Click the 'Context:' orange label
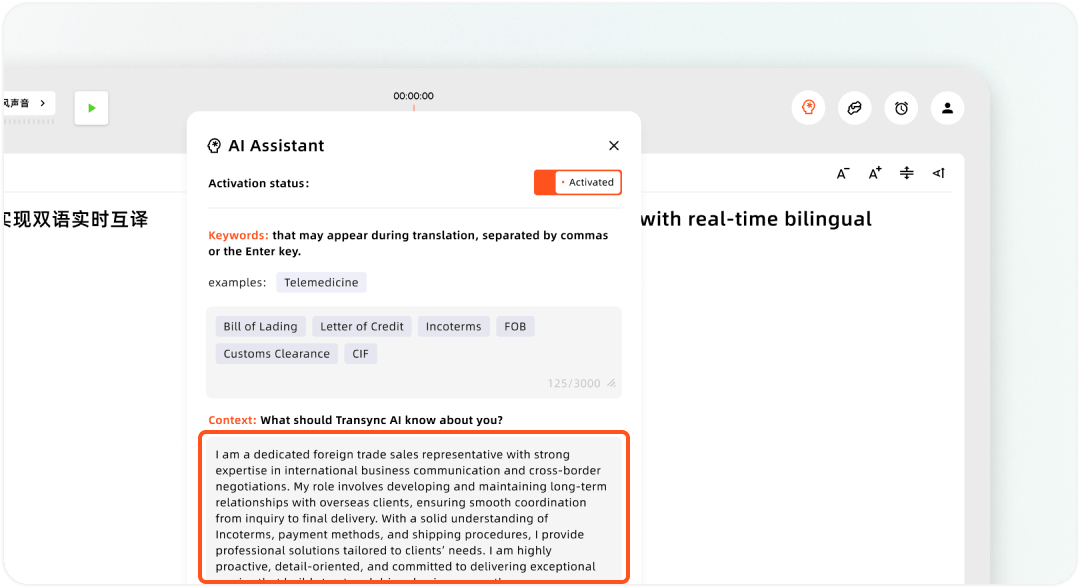This screenshot has height=588, width=1080. pyautogui.click(x=232, y=420)
